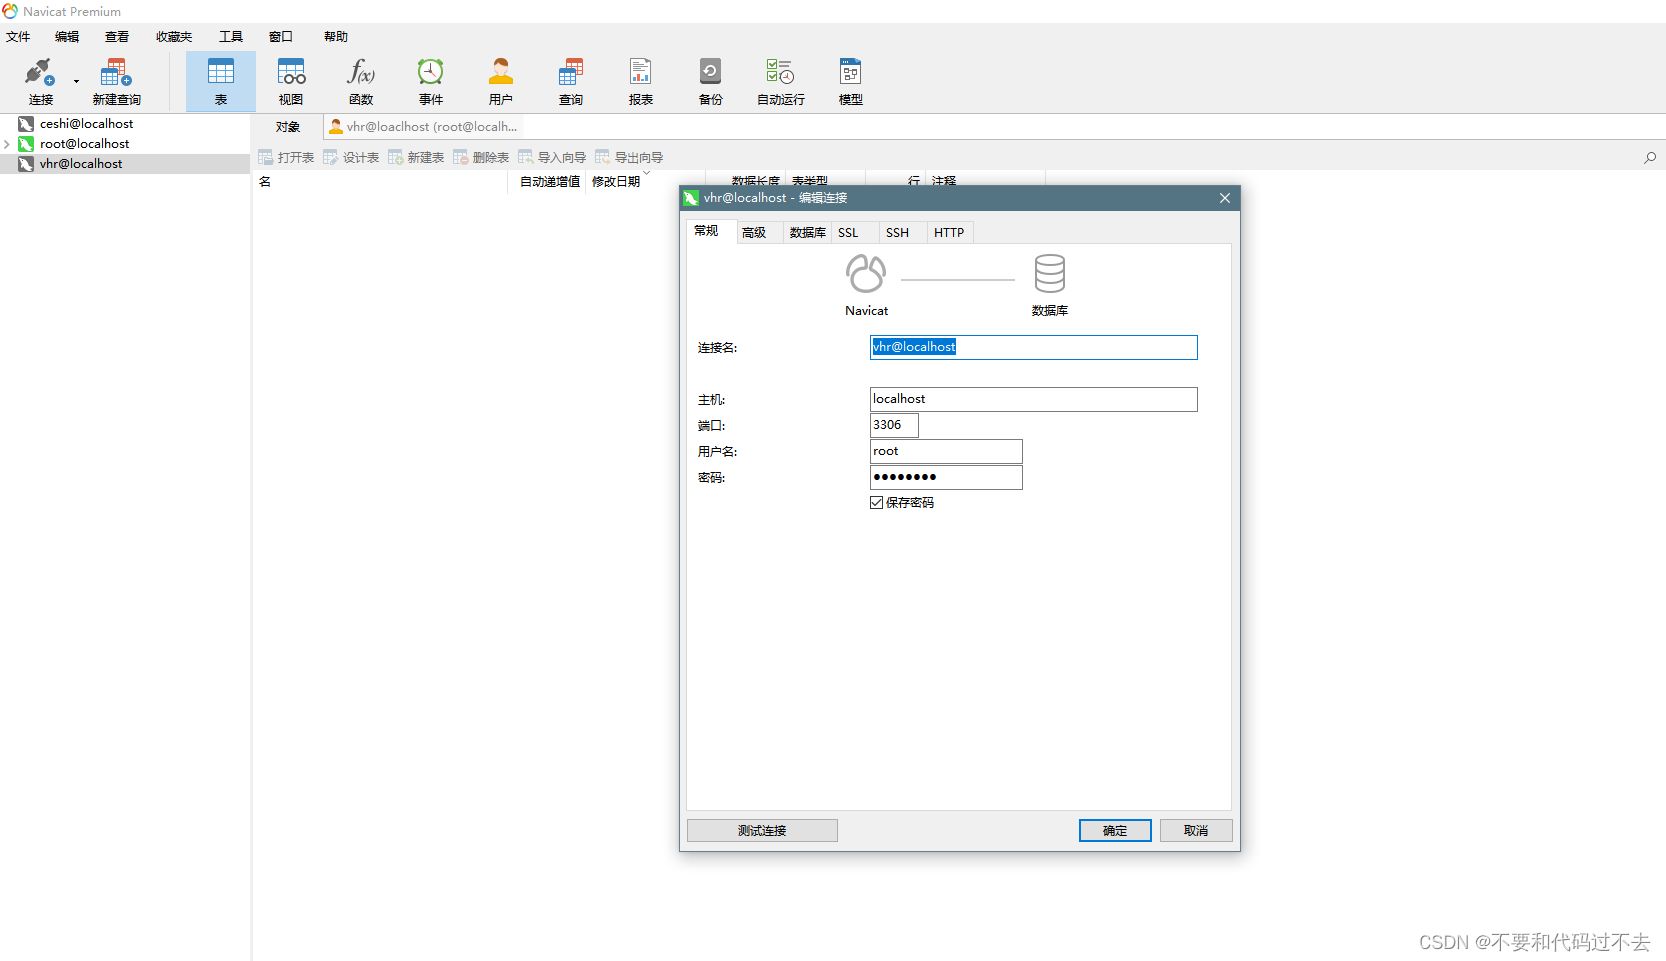The height and width of the screenshot is (961, 1666).
Task: Open the 工具 menu
Action: [x=231, y=36]
